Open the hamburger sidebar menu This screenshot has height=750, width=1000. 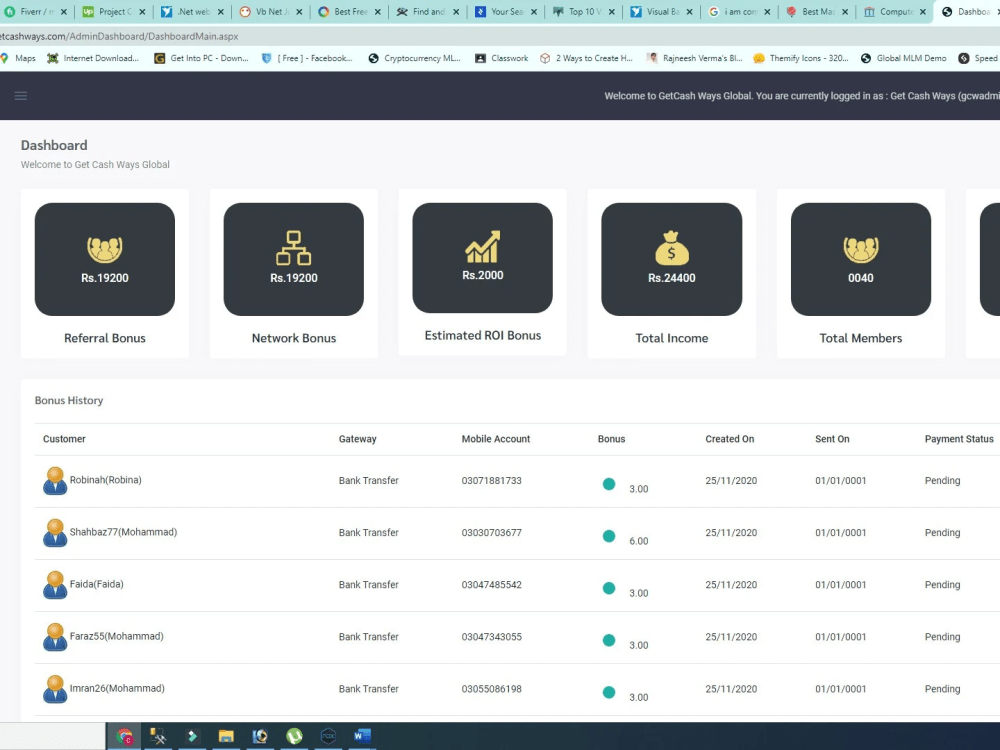20,96
